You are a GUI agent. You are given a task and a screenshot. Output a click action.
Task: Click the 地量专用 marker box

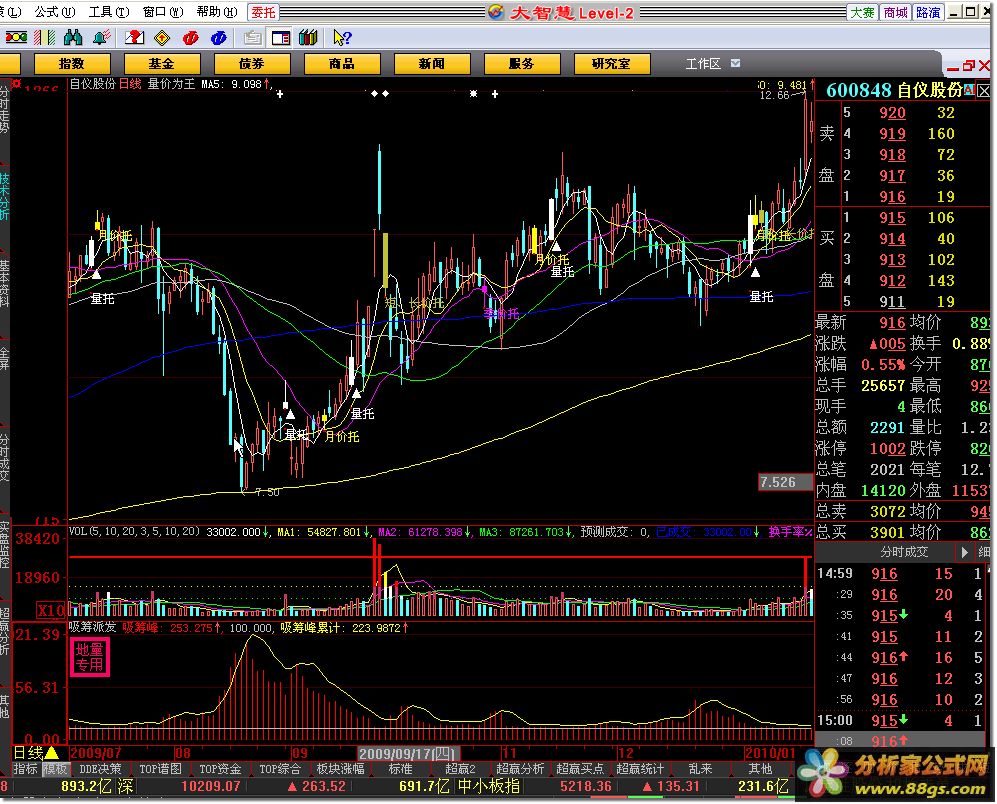(90, 656)
